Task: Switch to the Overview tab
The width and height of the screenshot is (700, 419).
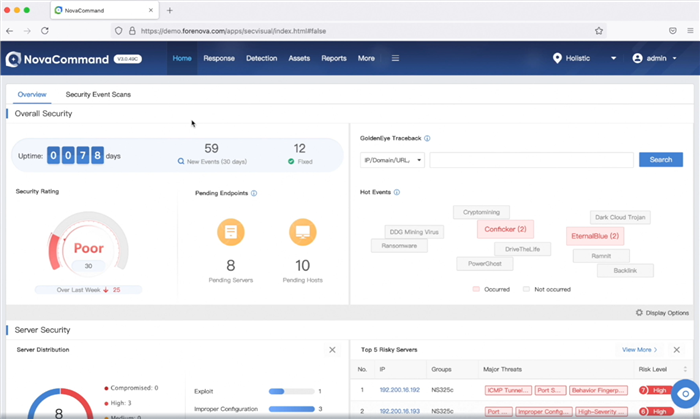Action: click(32, 95)
